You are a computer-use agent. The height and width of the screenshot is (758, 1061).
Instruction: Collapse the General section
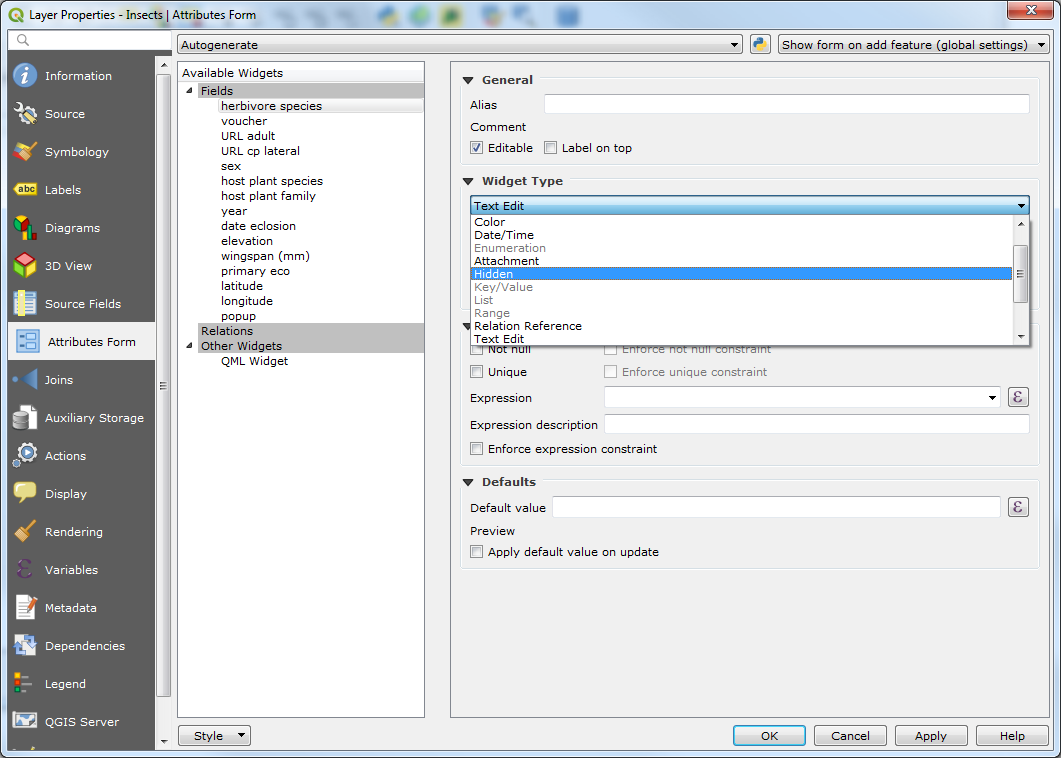[x=468, y=80]
